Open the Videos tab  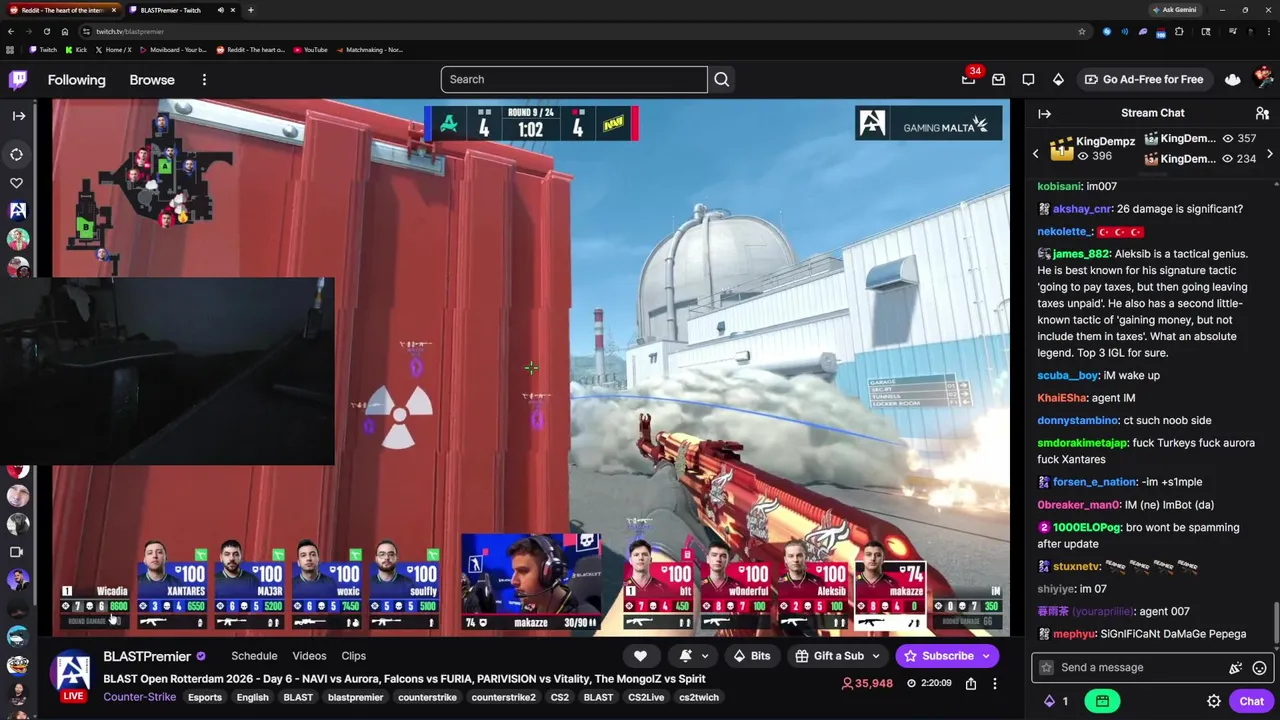tap(309, 656)
